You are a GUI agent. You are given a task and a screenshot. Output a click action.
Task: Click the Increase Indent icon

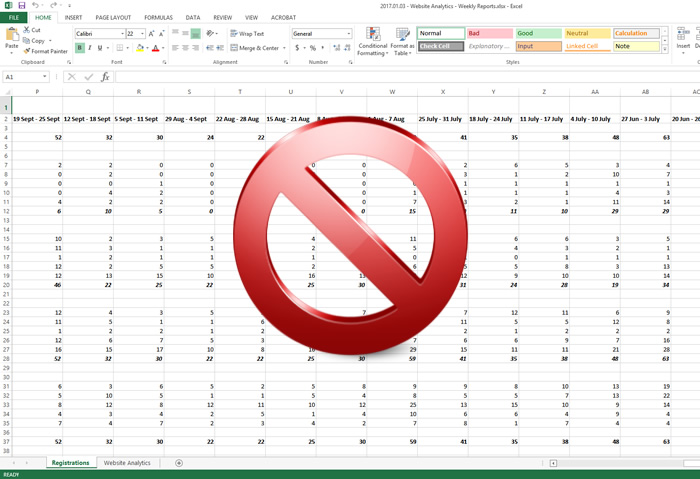(220, 48)
